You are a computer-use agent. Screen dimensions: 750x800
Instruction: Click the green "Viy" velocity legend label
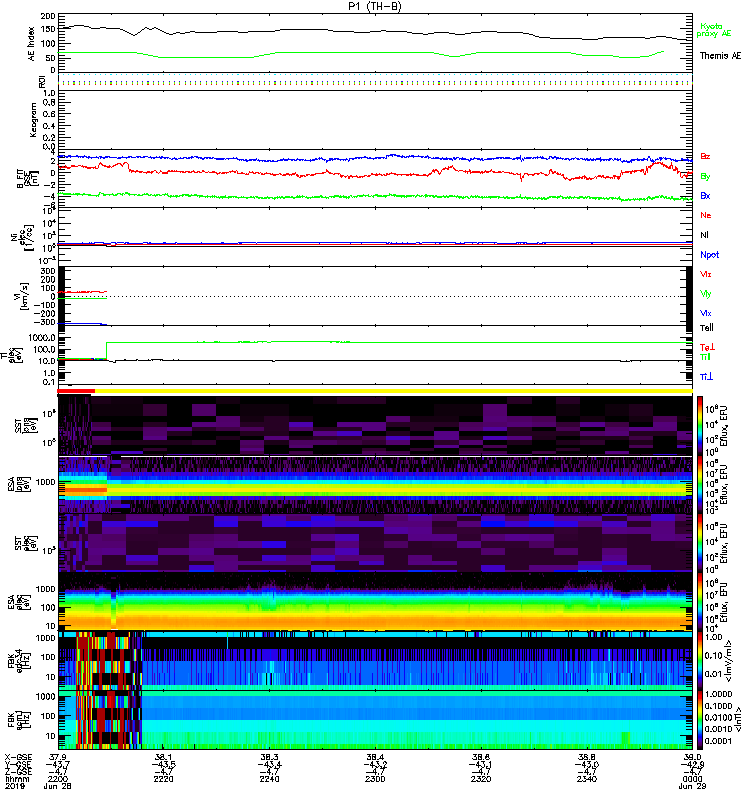705,294
